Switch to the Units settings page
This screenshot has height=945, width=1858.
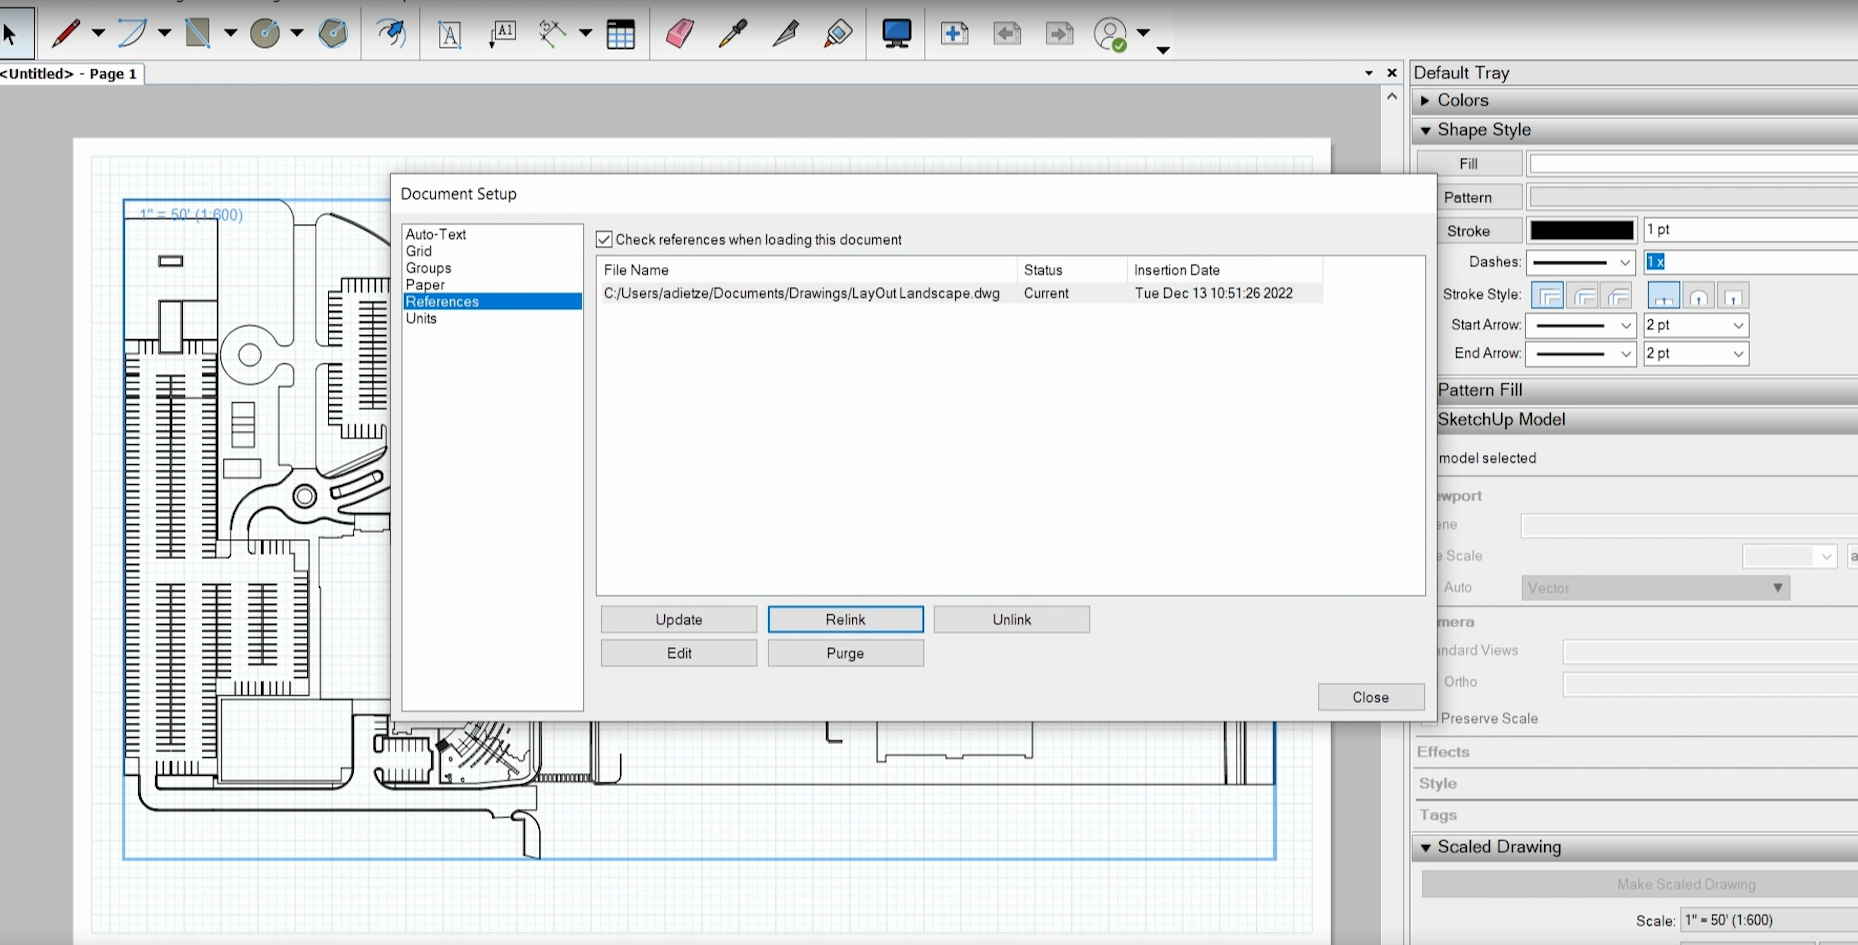tap(422, 318)
